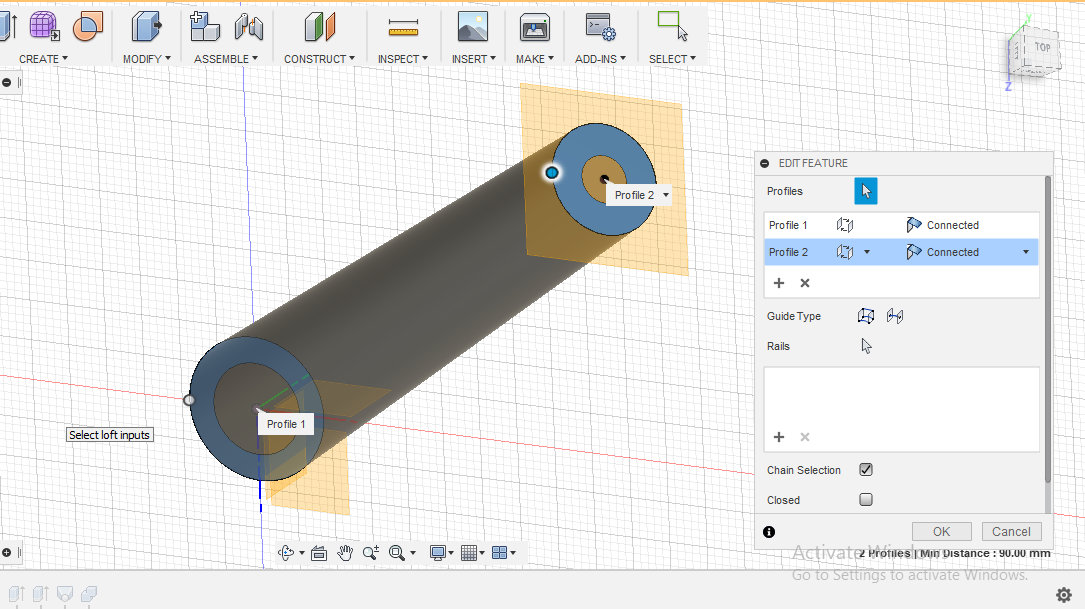Click the Grid and Snaps icon
The height and width of the screenshot is (609, 1085).
(469, 552)
